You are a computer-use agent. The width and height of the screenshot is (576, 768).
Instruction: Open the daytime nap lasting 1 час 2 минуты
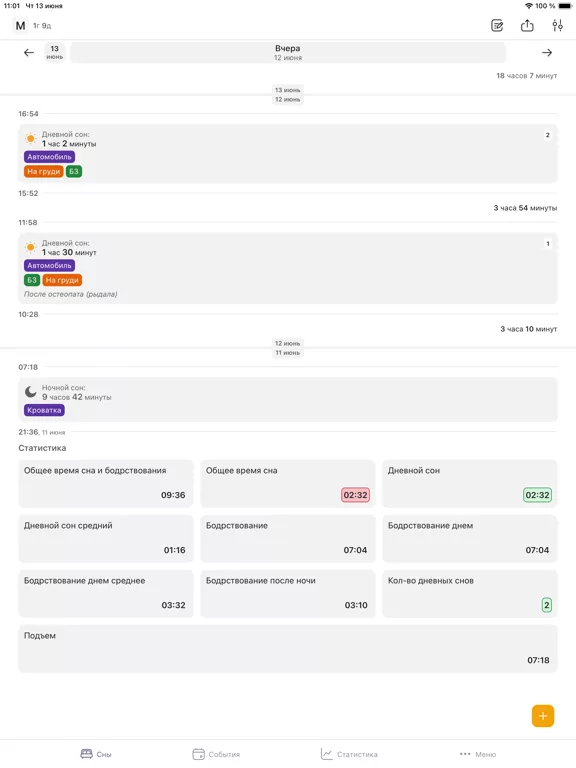click(x=288, y=154)
